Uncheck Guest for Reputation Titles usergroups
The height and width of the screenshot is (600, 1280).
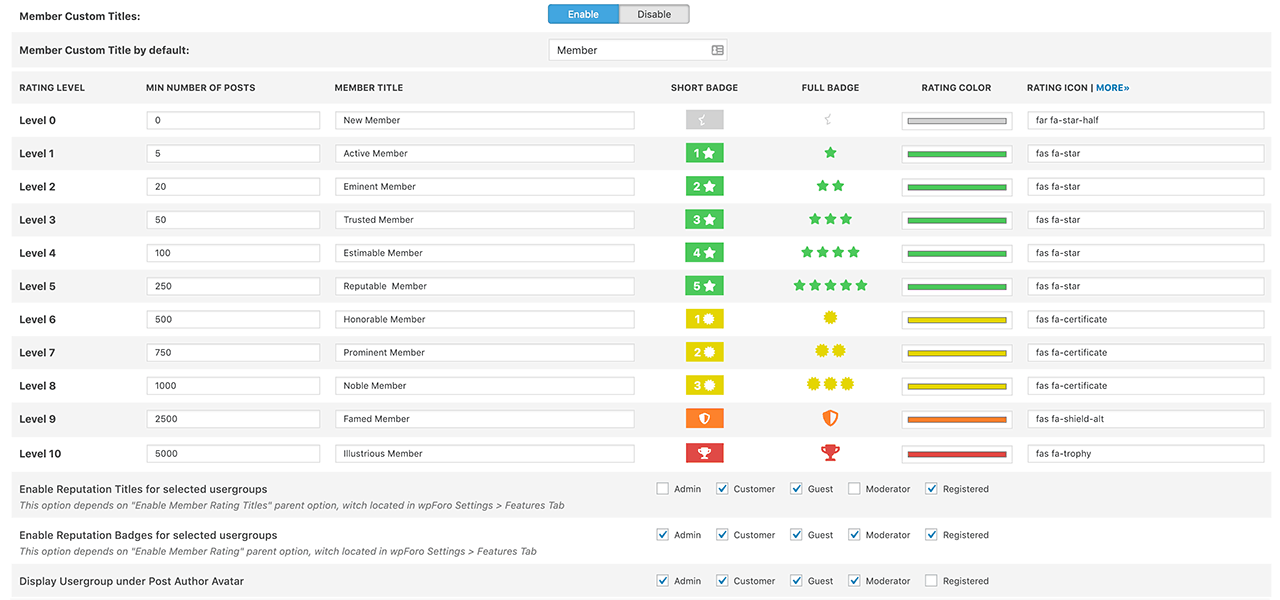coord(796,489)
